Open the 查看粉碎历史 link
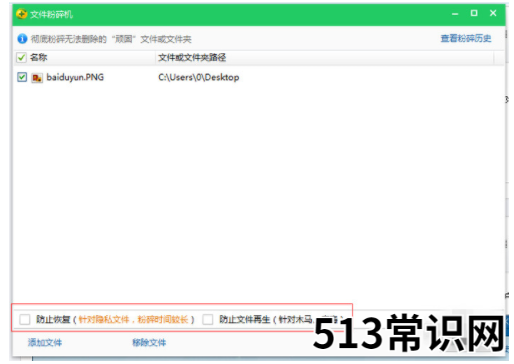The width and height of the screenshot is (514, 364). (466, 39)
